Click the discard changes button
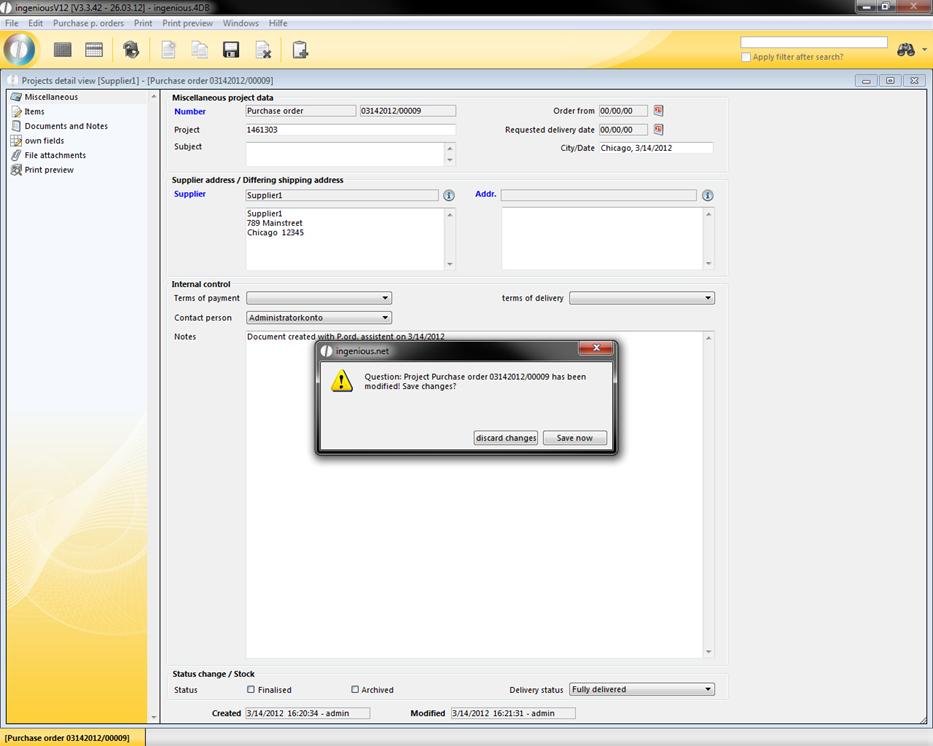Image resolution: width=933 pixels, height=746 pixels. tap(506, 438)
